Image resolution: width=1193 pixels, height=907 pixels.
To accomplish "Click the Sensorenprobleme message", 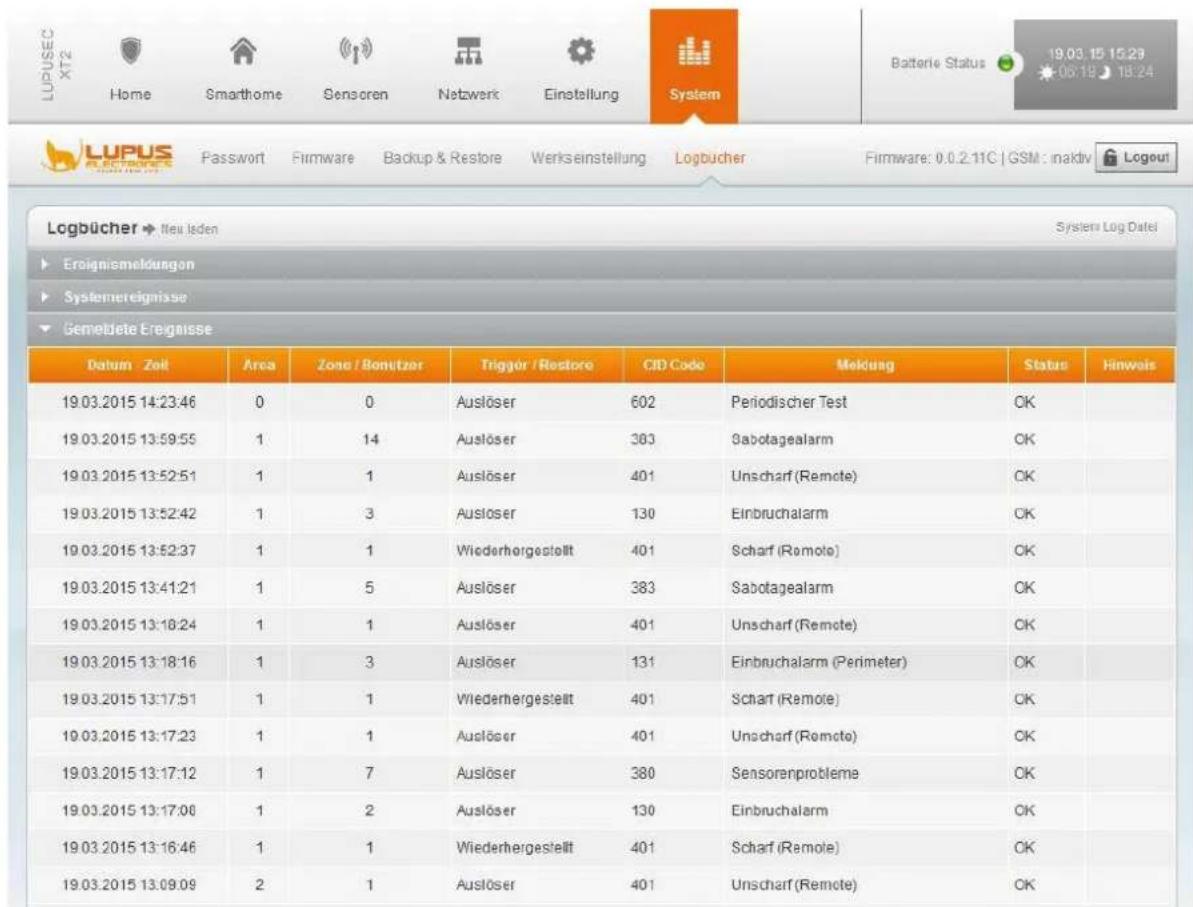I will (x=795, y=773).
